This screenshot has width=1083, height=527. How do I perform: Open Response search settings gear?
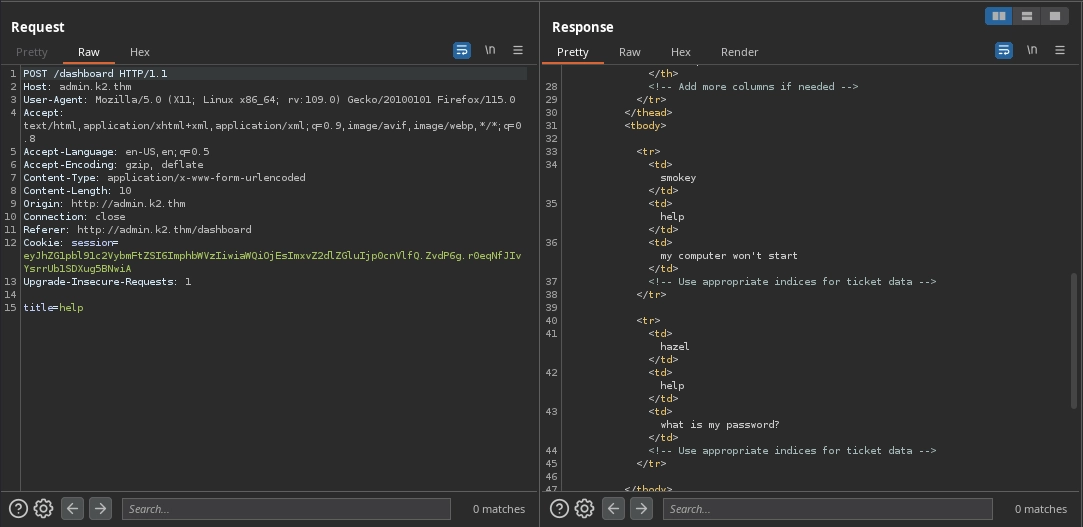tap(585, 509)
